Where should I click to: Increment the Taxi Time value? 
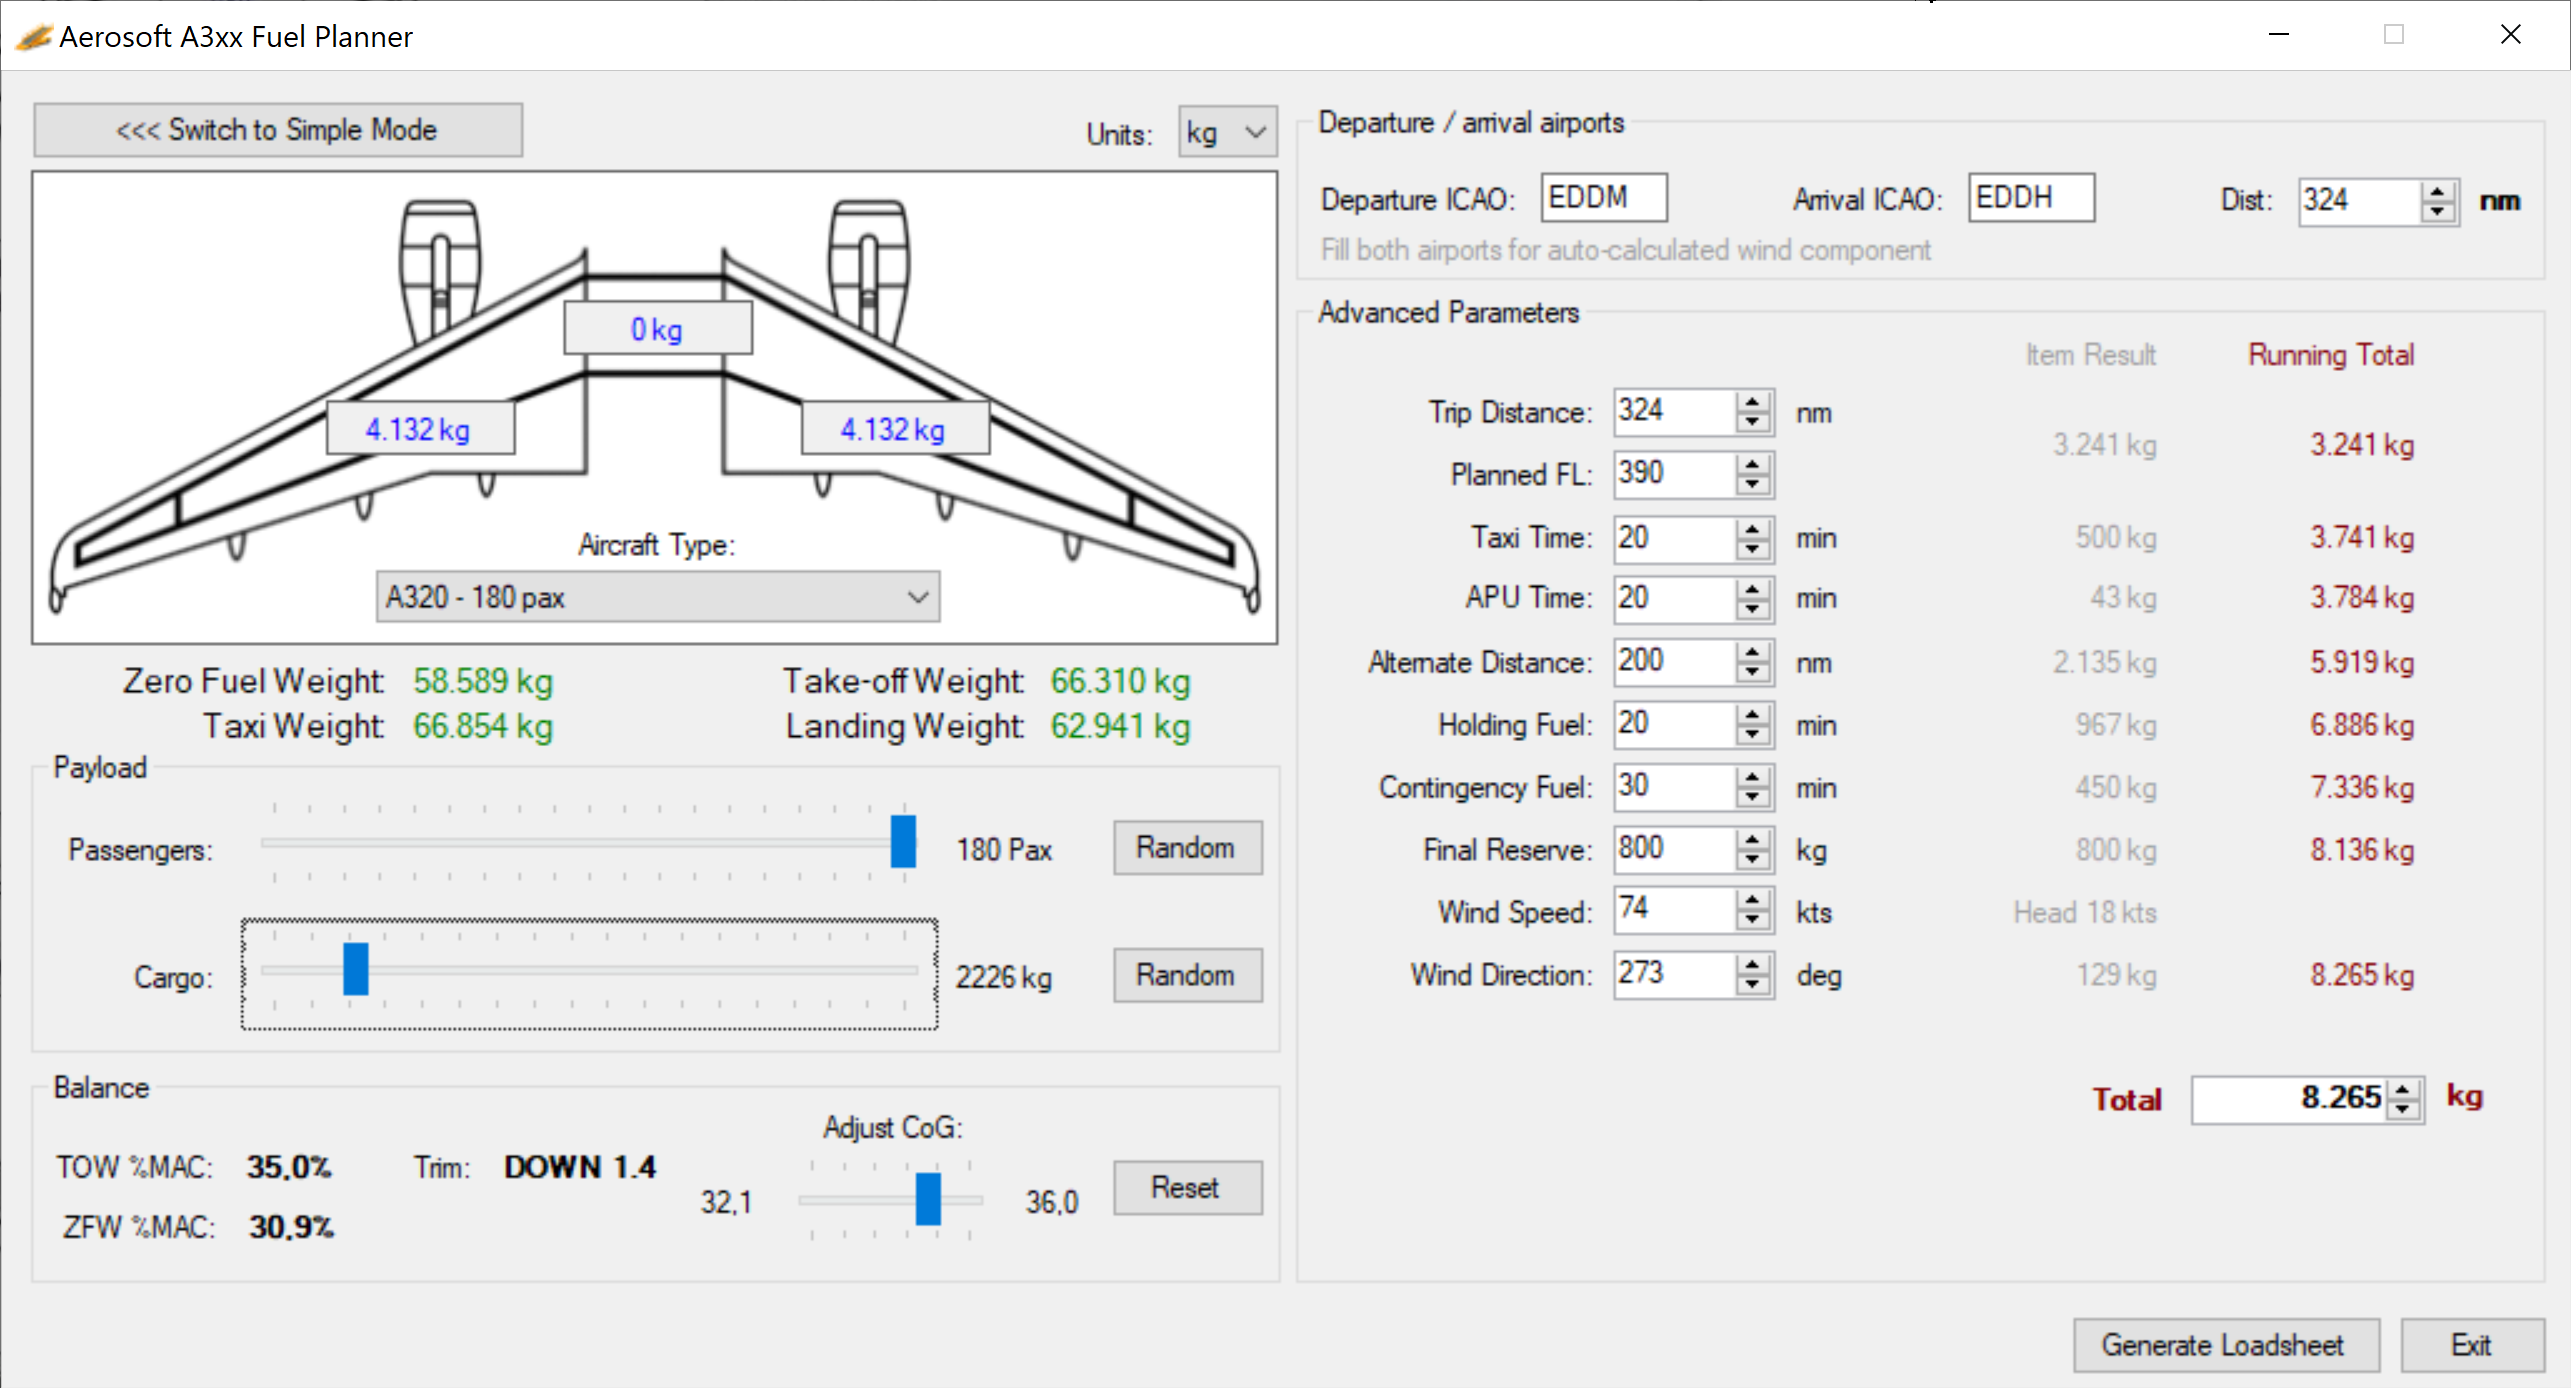point(1752,529)
